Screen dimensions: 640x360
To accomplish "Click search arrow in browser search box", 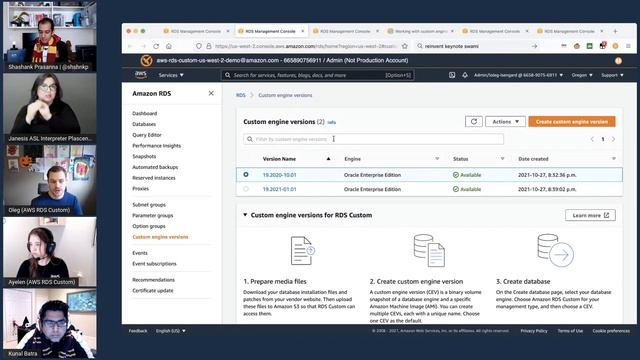I will coord(534,46).
